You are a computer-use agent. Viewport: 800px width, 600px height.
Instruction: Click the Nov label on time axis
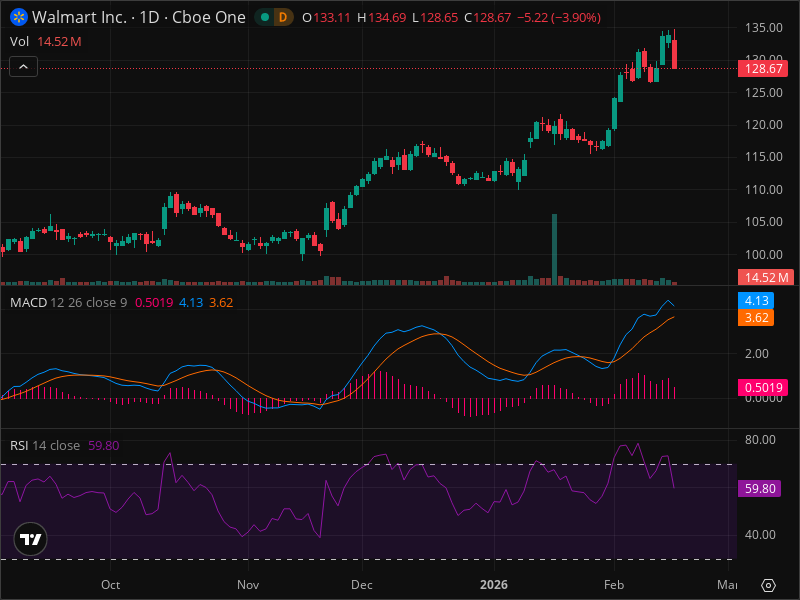[x=248, y=585]
